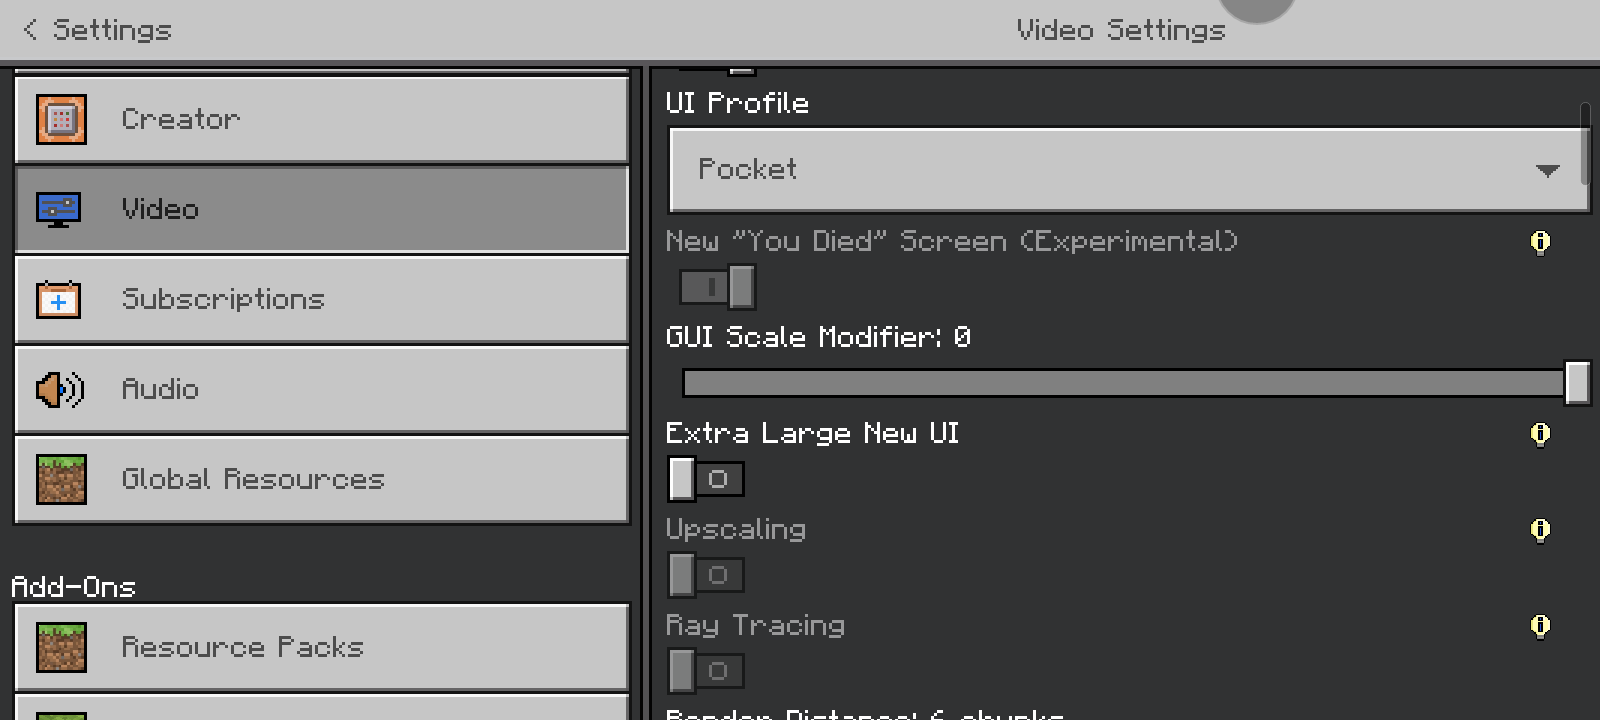
Task: Go back to Settings
Action: (x=97, y=30)
